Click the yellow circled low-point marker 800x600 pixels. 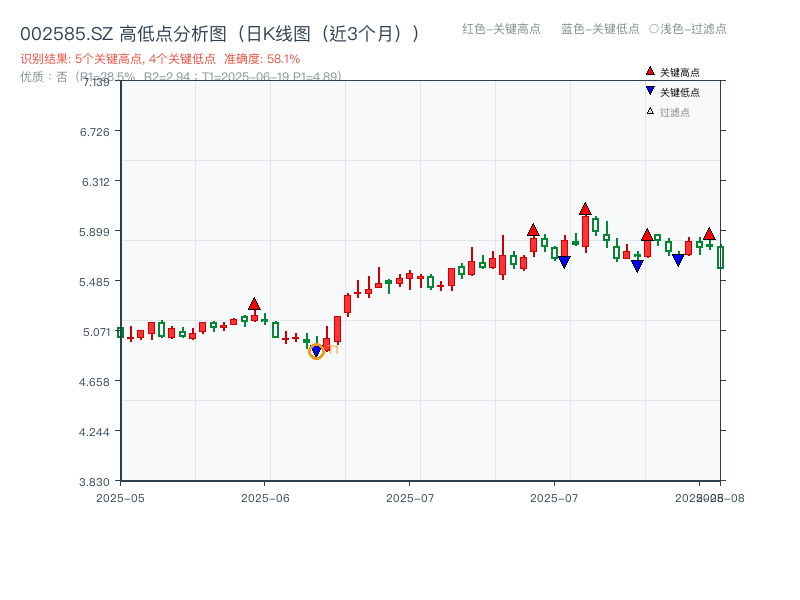pyautogui.click(x=316, y=351)
